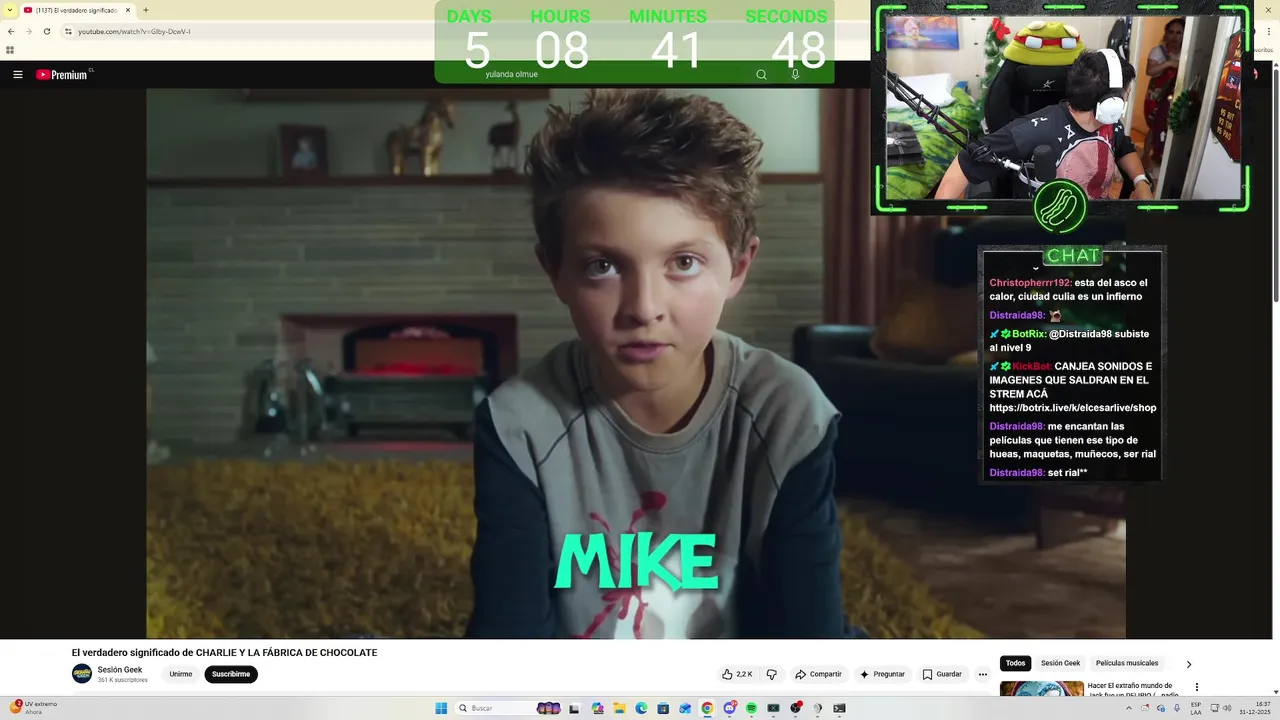
Task: Show more filter chips with right chevron
Action: coord(1188,664)
